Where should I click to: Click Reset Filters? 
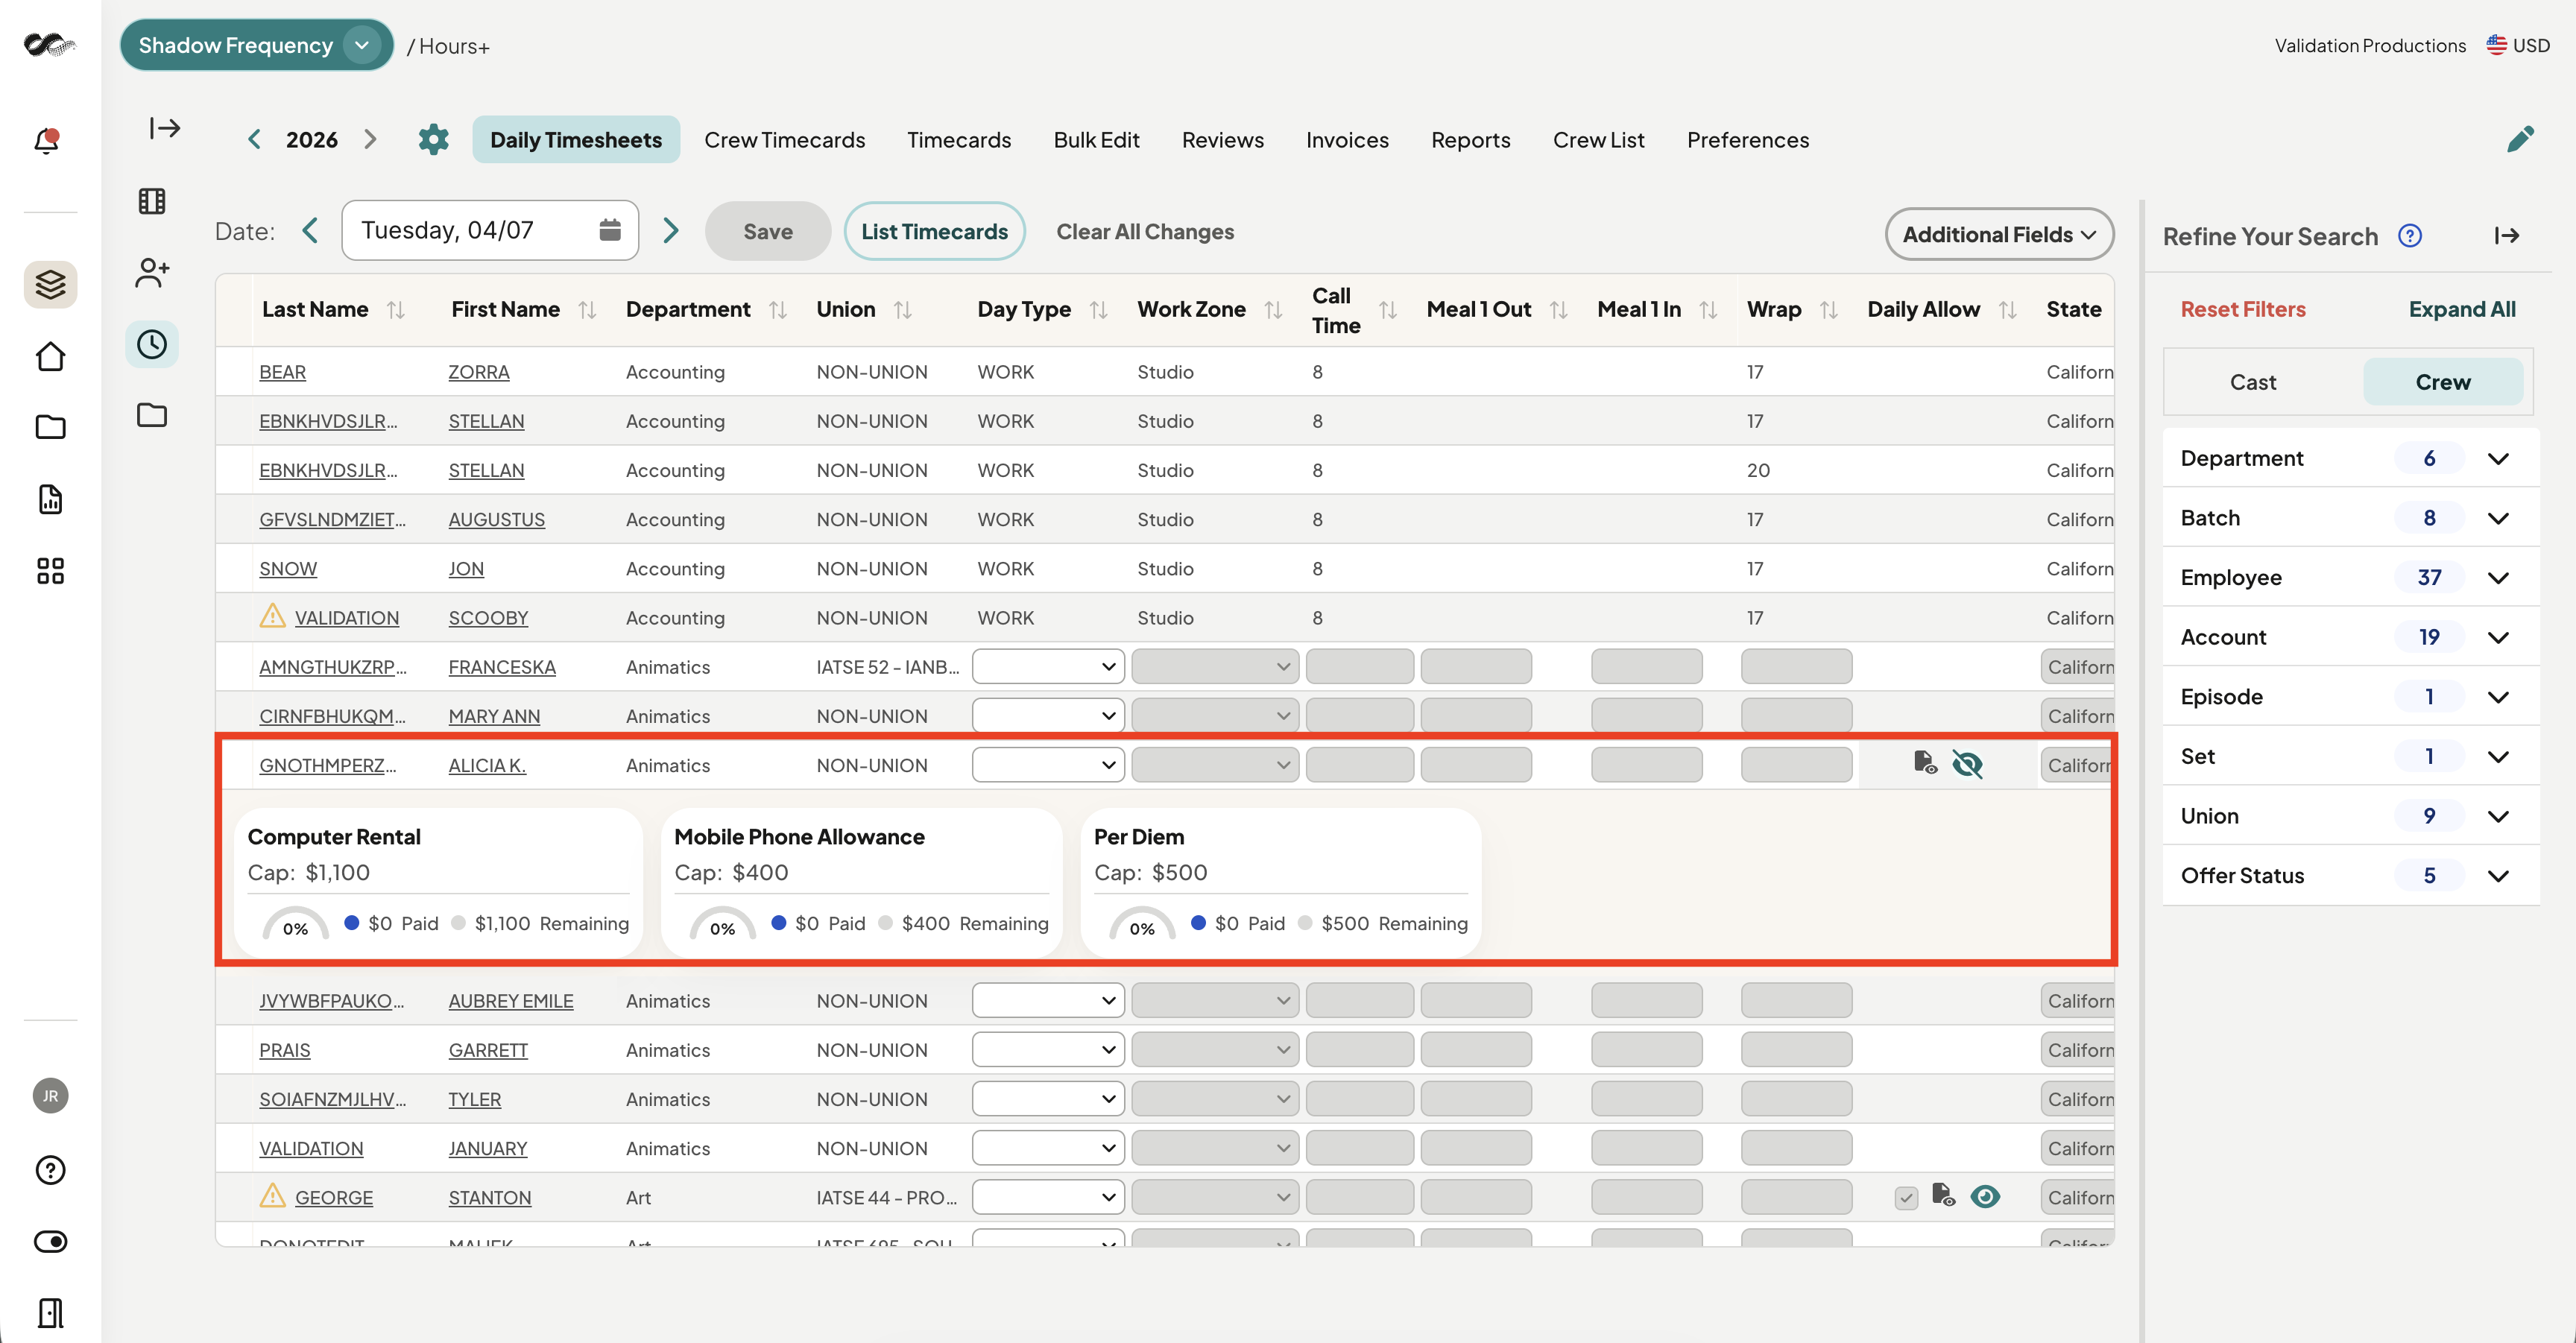pos(2243,309)
